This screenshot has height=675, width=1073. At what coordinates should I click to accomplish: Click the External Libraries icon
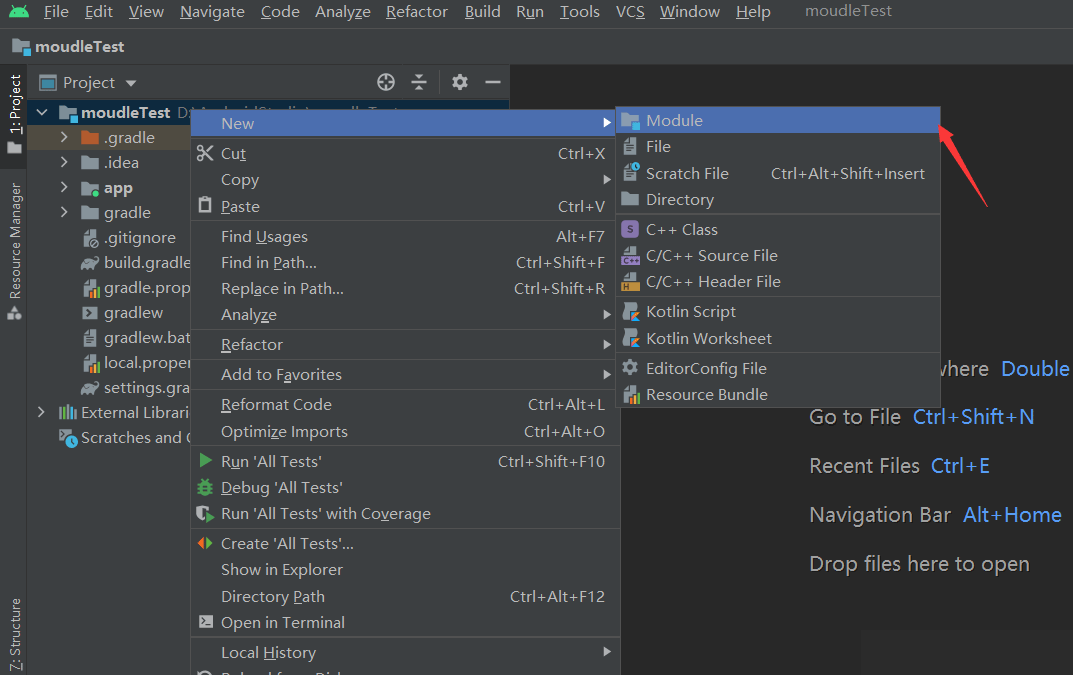click(68, 412)
